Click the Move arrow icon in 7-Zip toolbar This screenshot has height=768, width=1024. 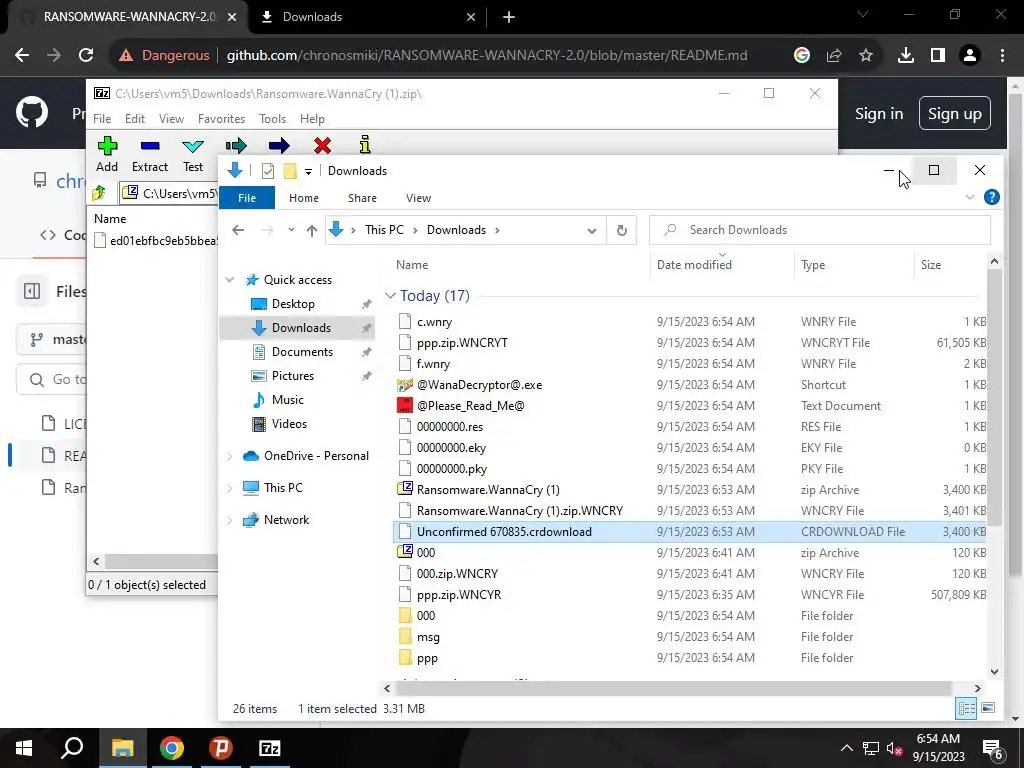coord(279,145)
